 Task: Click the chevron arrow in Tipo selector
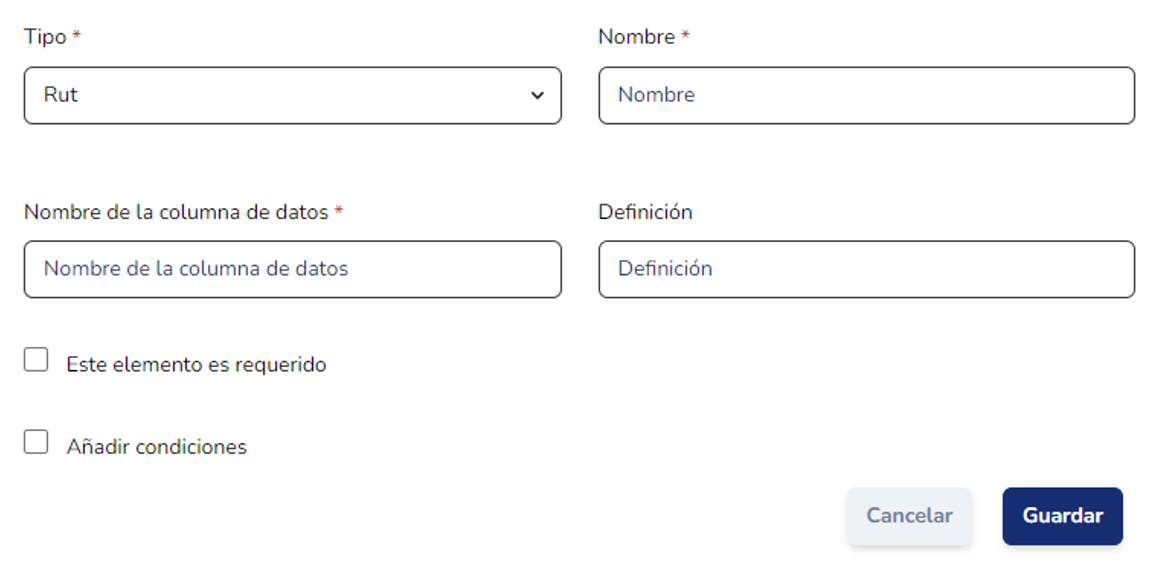pos(537,96)
